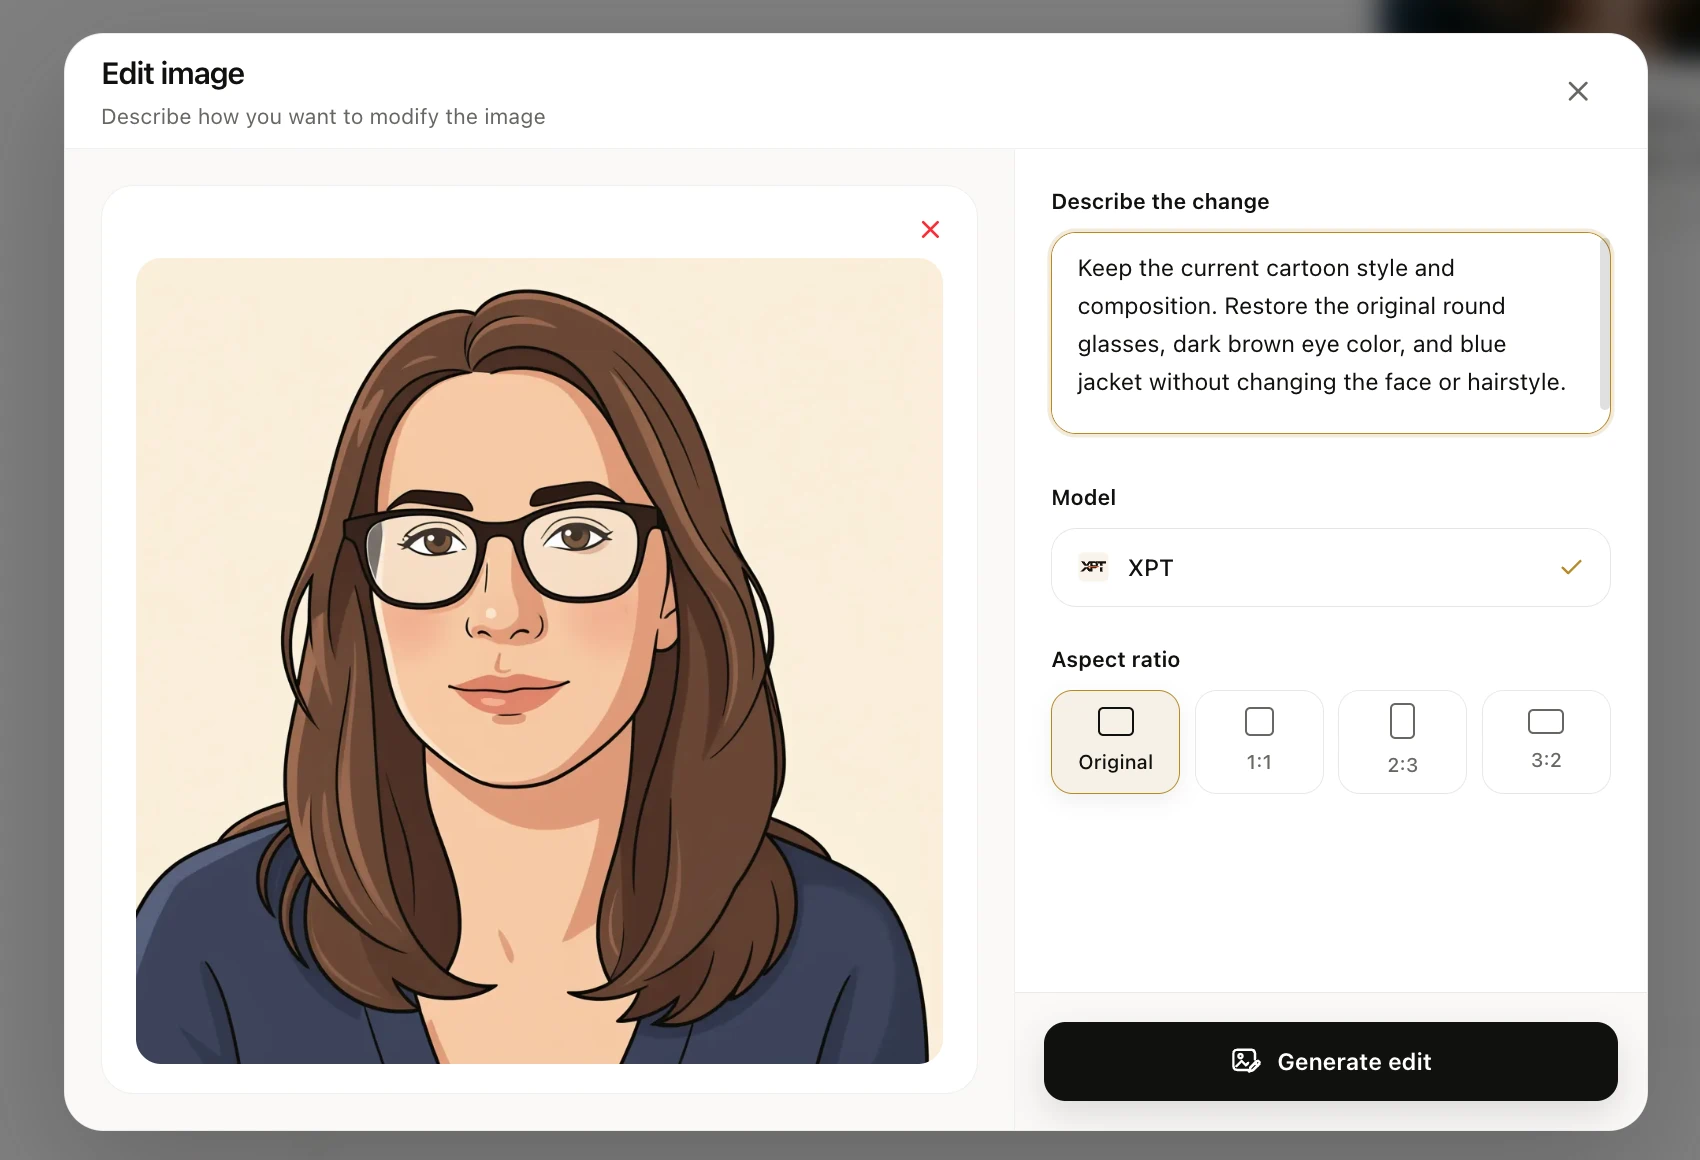Choose the 3:2 aspect ratio
1700x1160 pixels.
click(1546, 742)
